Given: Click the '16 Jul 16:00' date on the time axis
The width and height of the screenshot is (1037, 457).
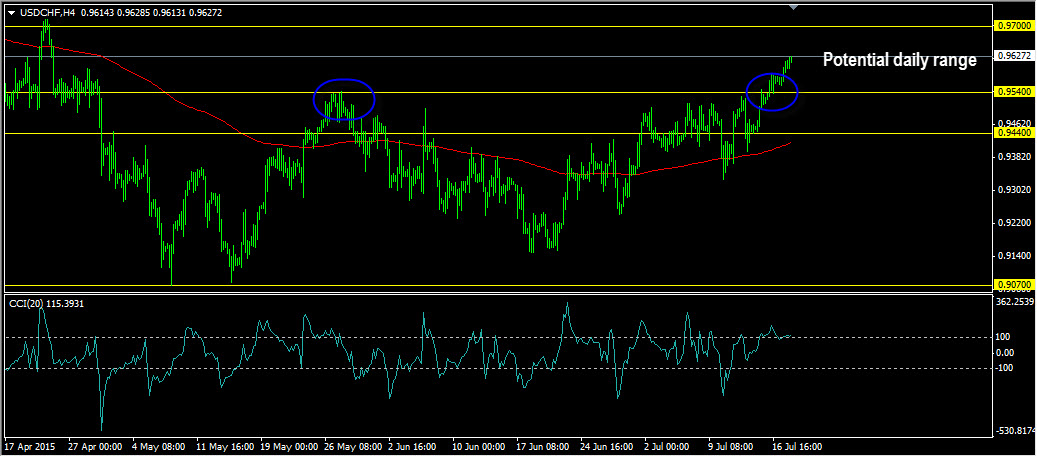Looking at the screenshot, I should [796, 447].
